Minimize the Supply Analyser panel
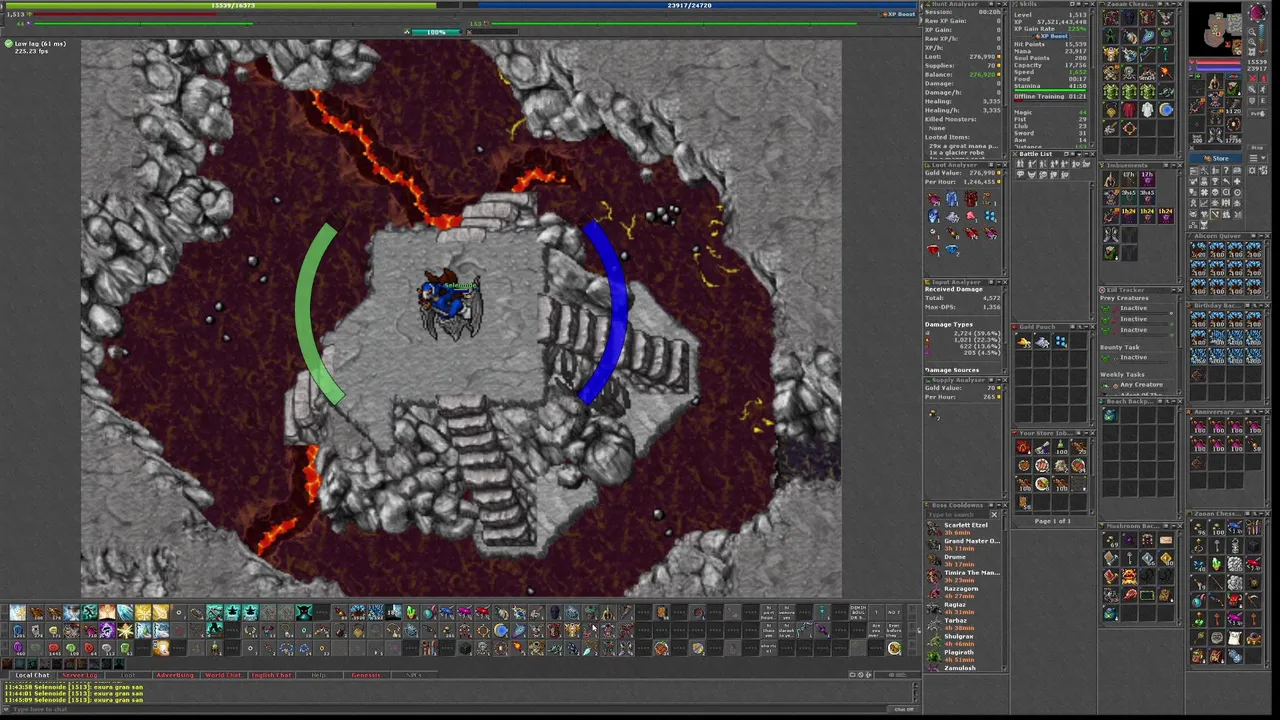Image resolution: width=1280 pixels, height=720 pixels. [x=999, y=380]
